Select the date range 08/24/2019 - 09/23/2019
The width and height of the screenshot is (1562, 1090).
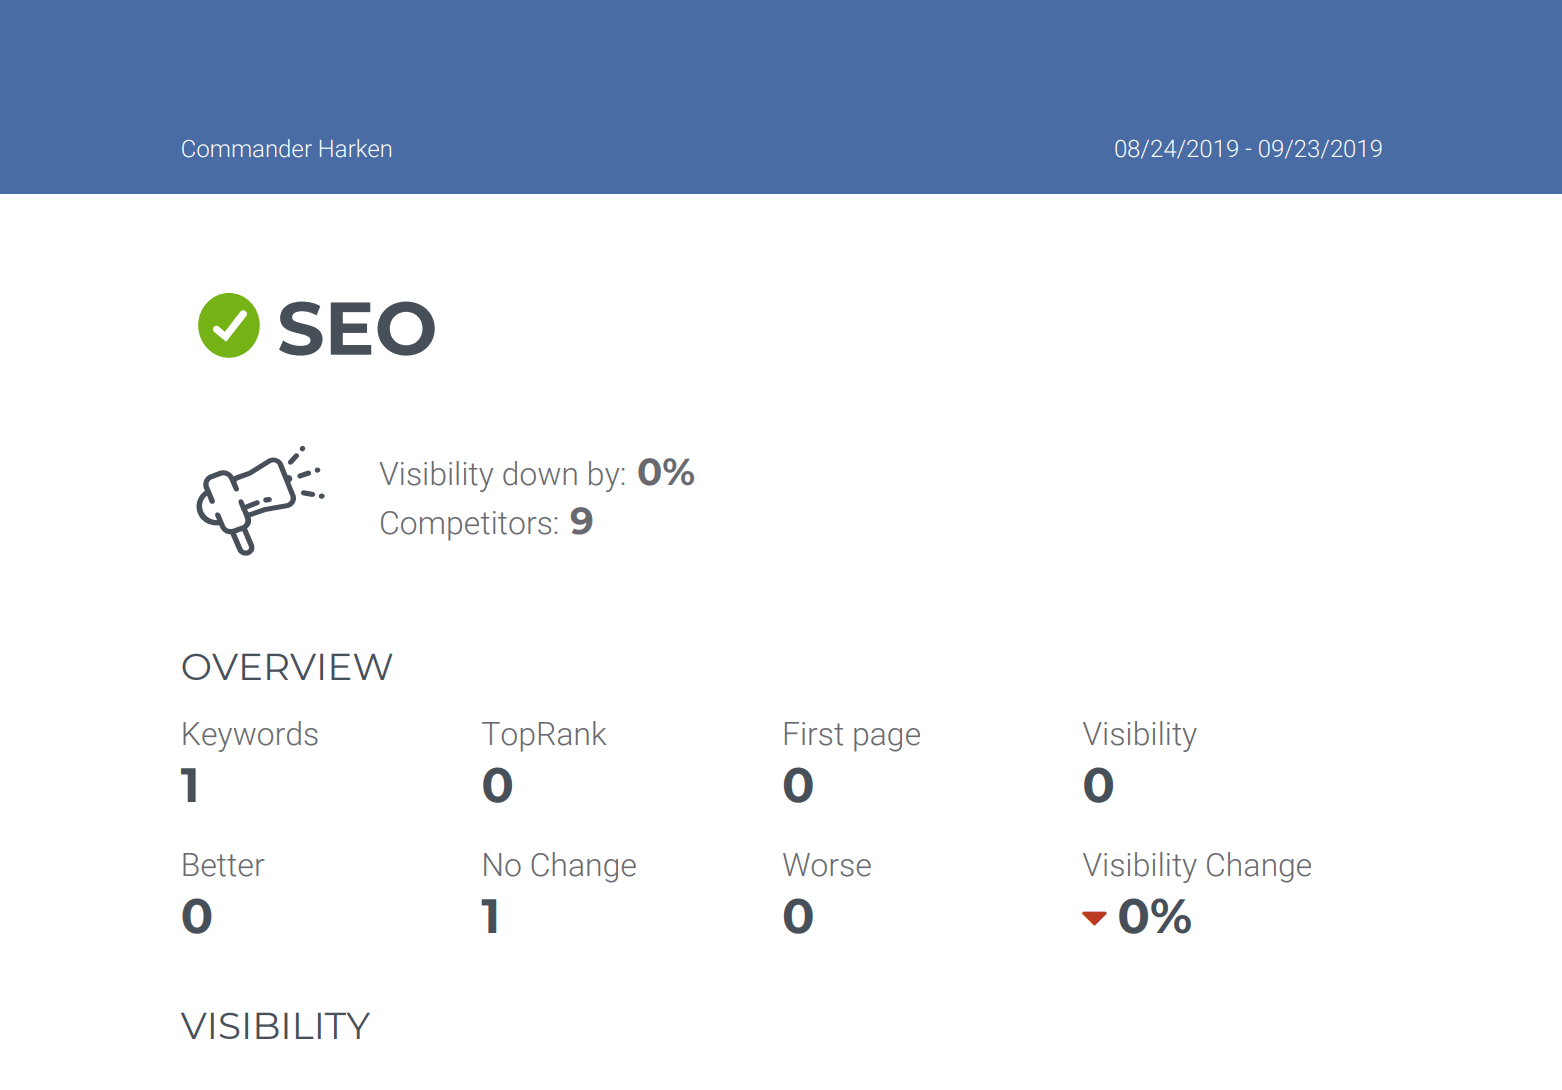pos(1248,149)
